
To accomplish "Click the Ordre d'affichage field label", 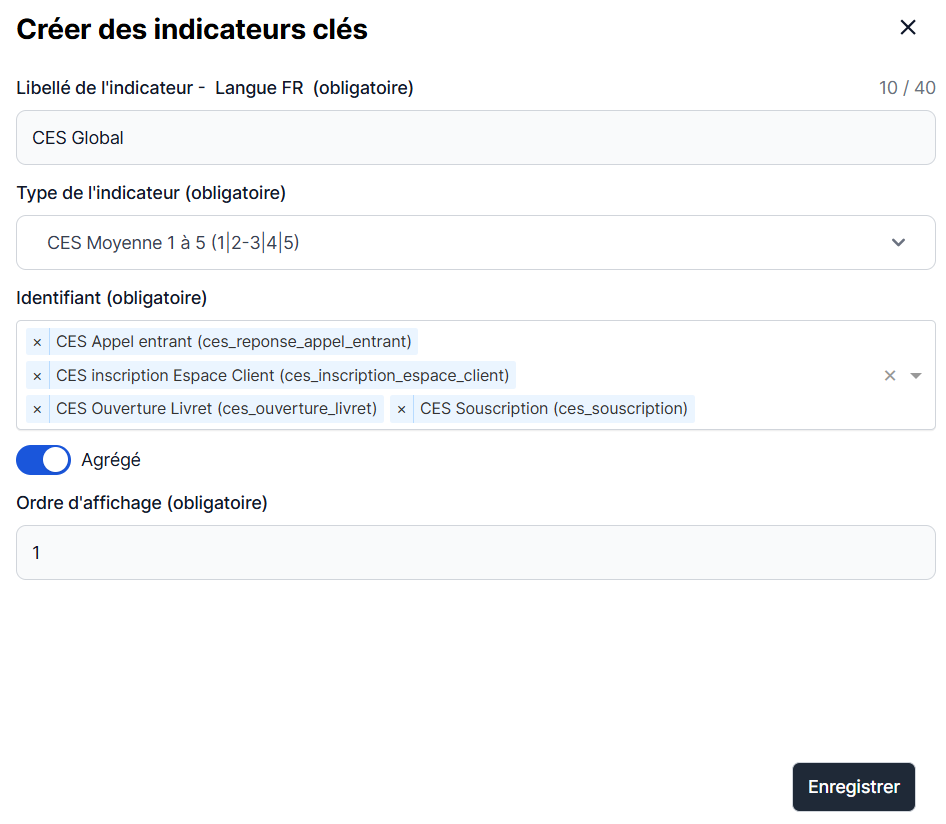I will pyautogui.click(x=142, y=503).
